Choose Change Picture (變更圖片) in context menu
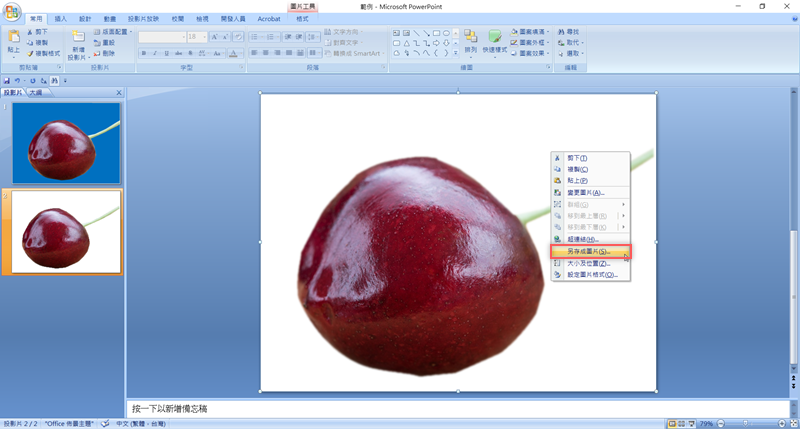 [x=585, y=192]
